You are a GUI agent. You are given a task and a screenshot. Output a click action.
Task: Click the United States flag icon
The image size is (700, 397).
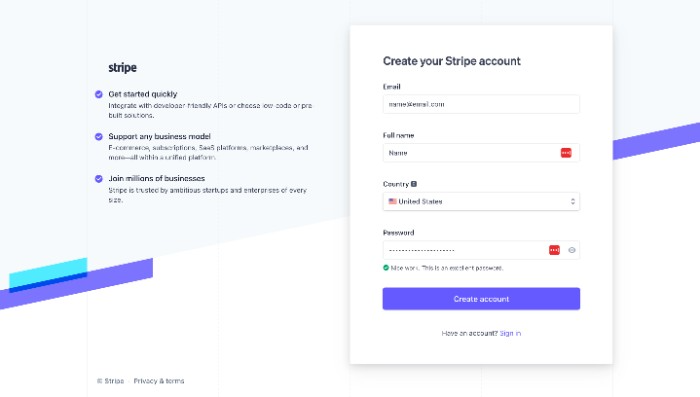[392, 201]
